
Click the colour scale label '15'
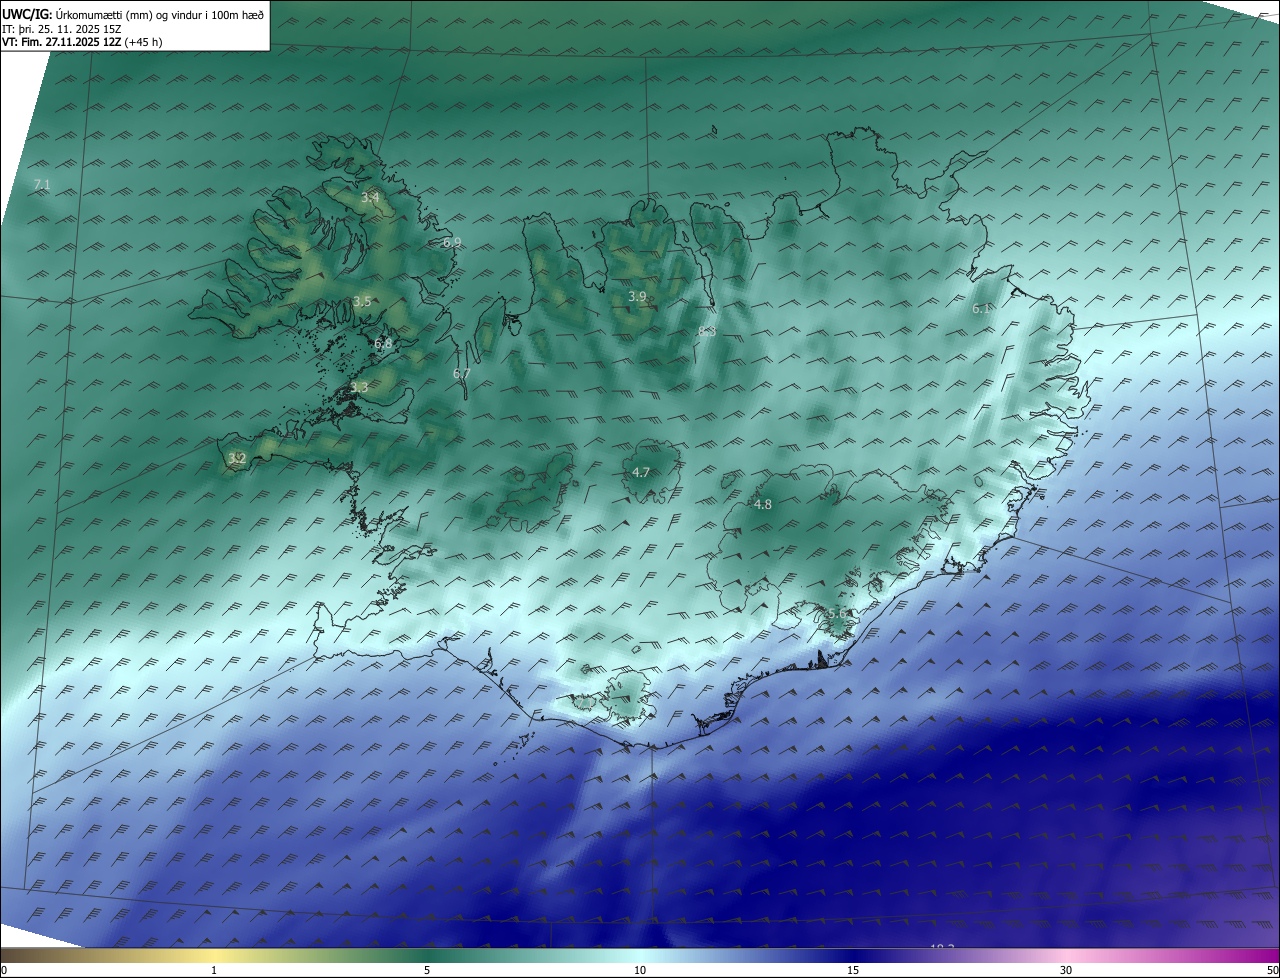click(x=853, y=970)
